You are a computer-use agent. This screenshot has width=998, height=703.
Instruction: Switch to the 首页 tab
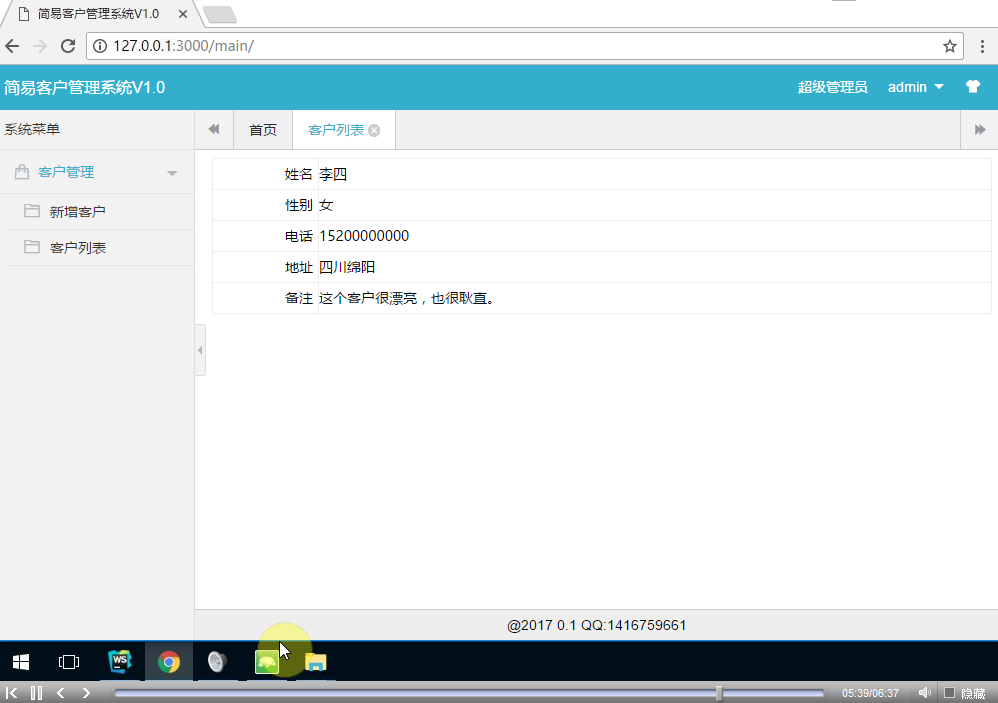(263, 130)
